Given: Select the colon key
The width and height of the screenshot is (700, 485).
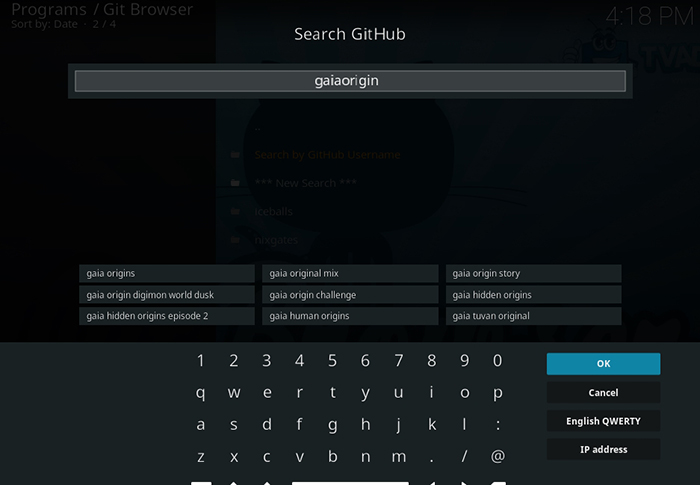Looking at the screenshot, I should point(497,424).
